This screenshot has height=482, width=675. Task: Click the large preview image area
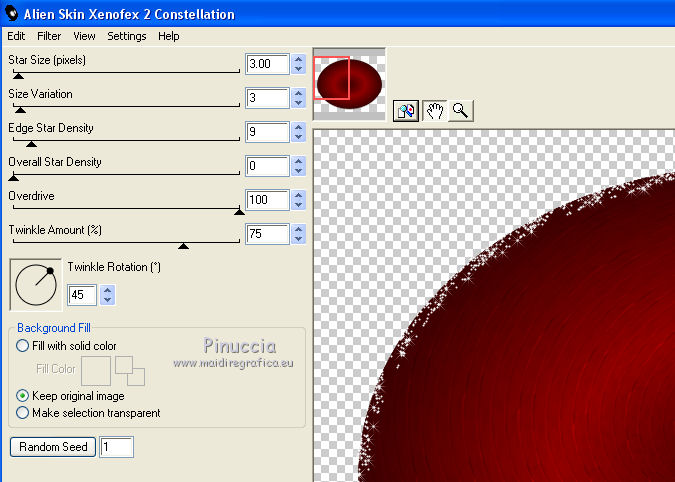coord(494,306)
